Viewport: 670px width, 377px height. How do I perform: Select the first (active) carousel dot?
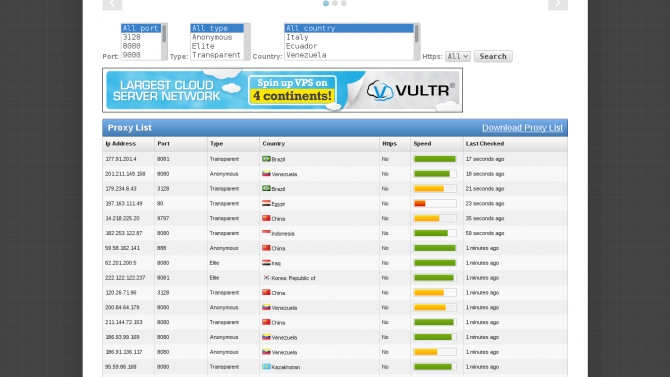[x=326, y=3]
